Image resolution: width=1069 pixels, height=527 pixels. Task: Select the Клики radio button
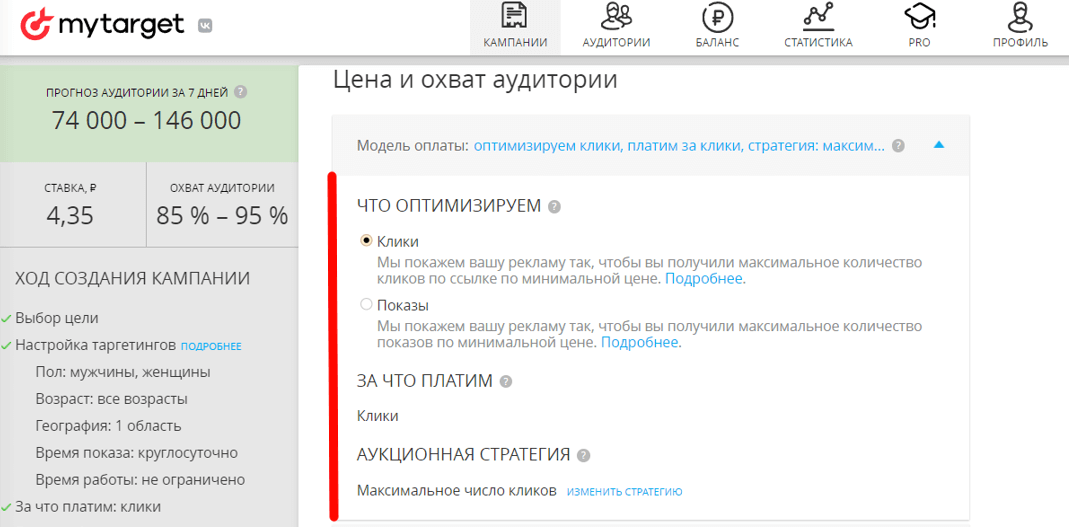tap(366, 241)
